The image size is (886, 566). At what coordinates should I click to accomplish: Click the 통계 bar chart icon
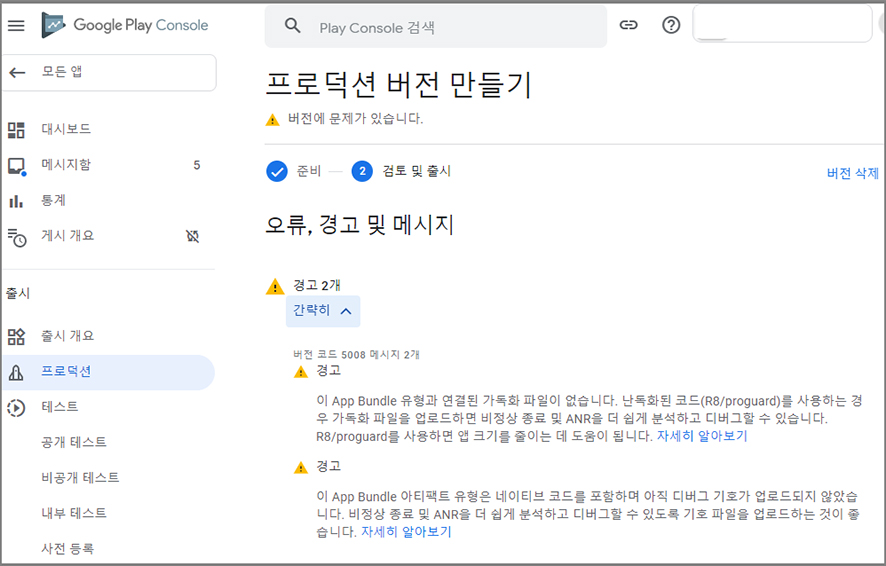[16, 201]
